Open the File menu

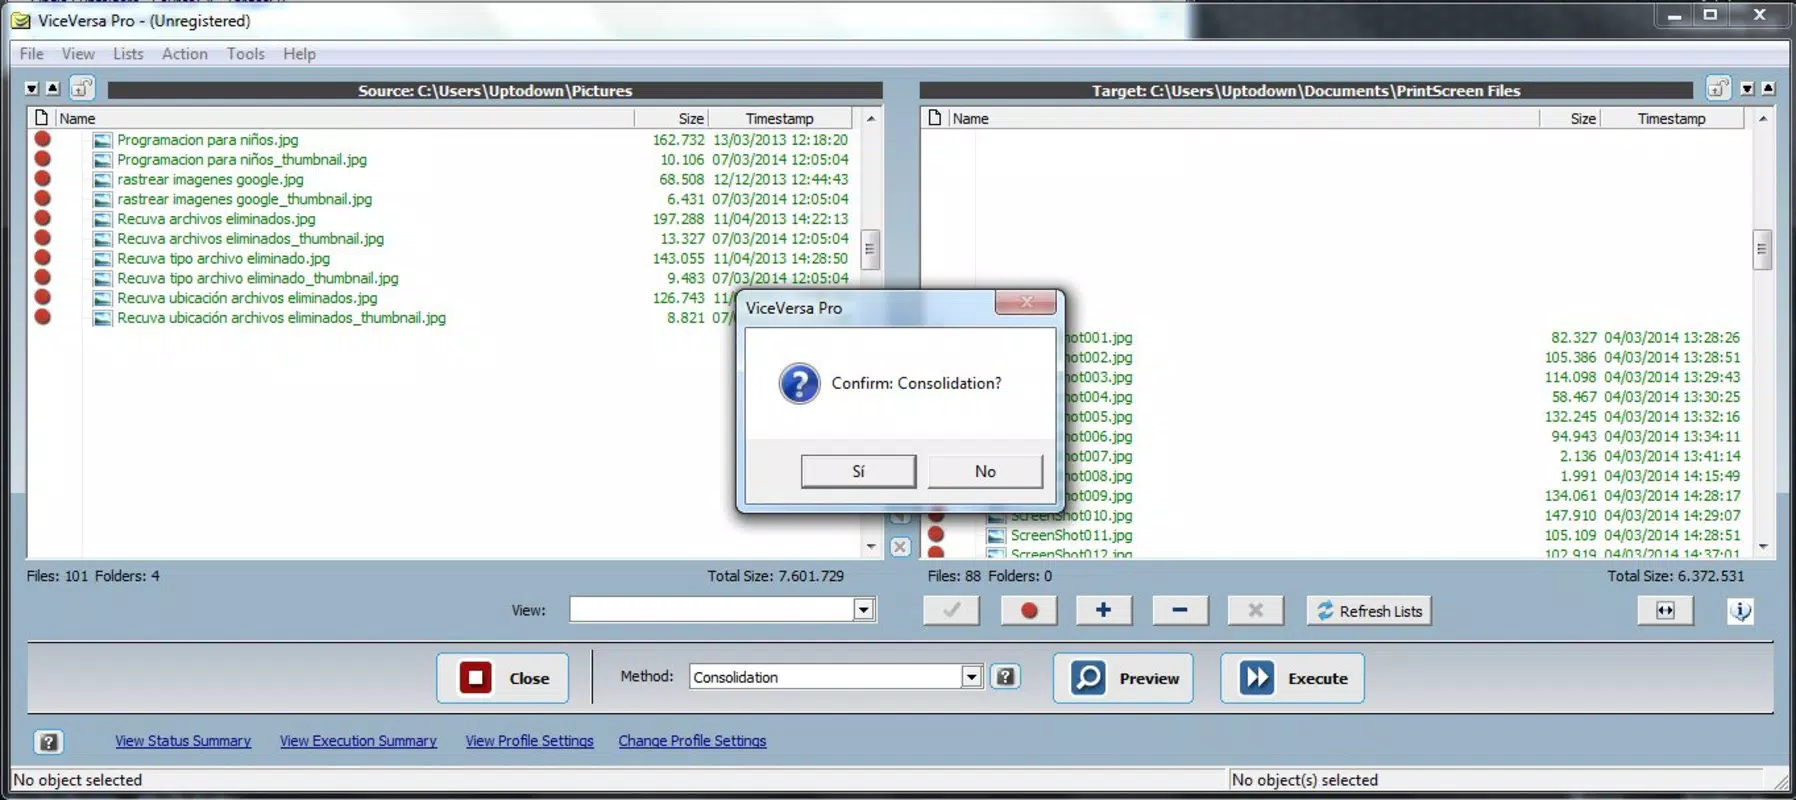coord(32,54)
